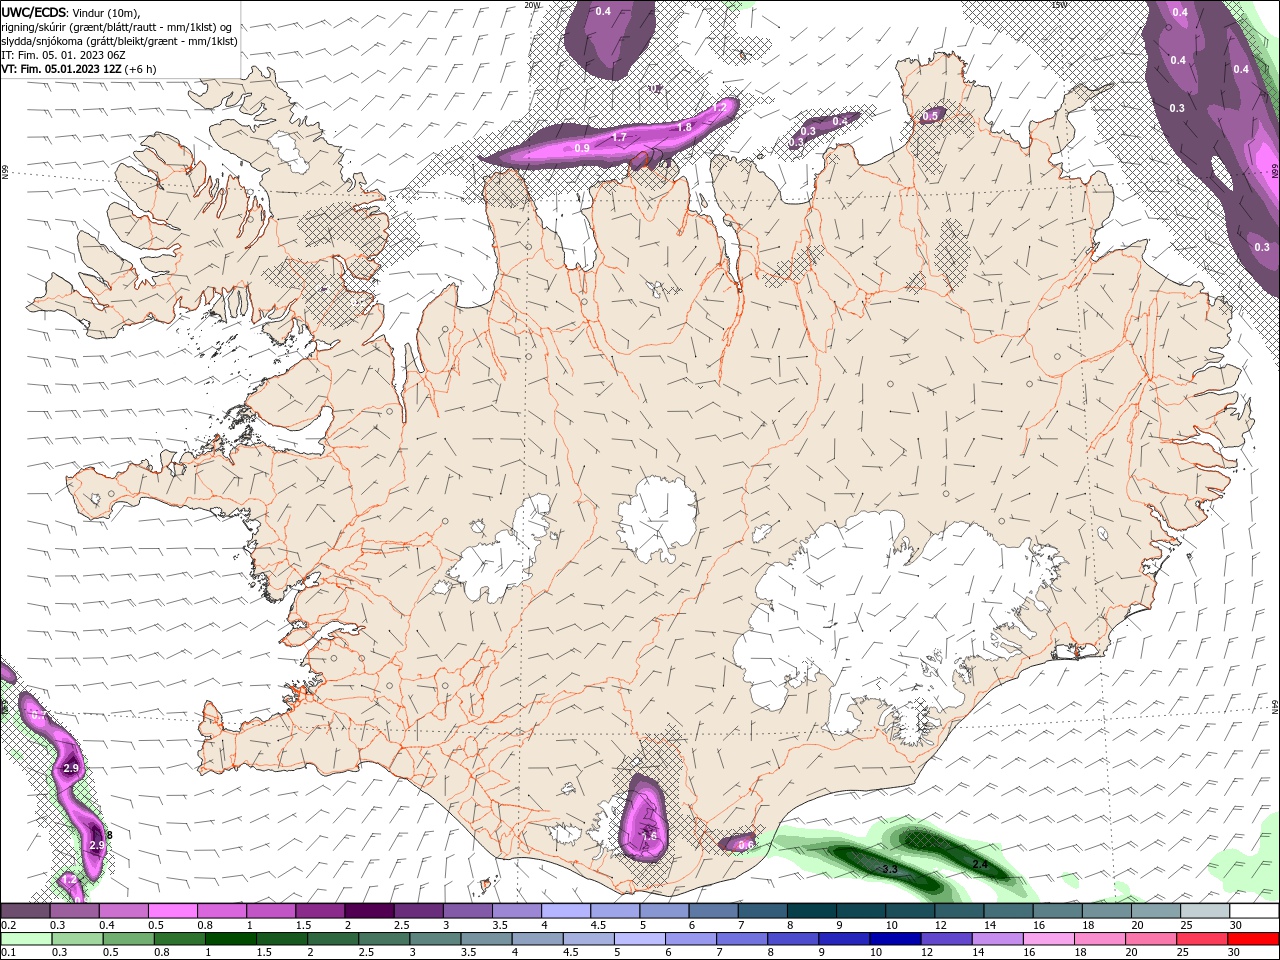Click the "VT: Fim. 05.01.2023 12Z (+6 h)" line
This screenshot has height=960, width=1280.
click(x=79, y=69)
